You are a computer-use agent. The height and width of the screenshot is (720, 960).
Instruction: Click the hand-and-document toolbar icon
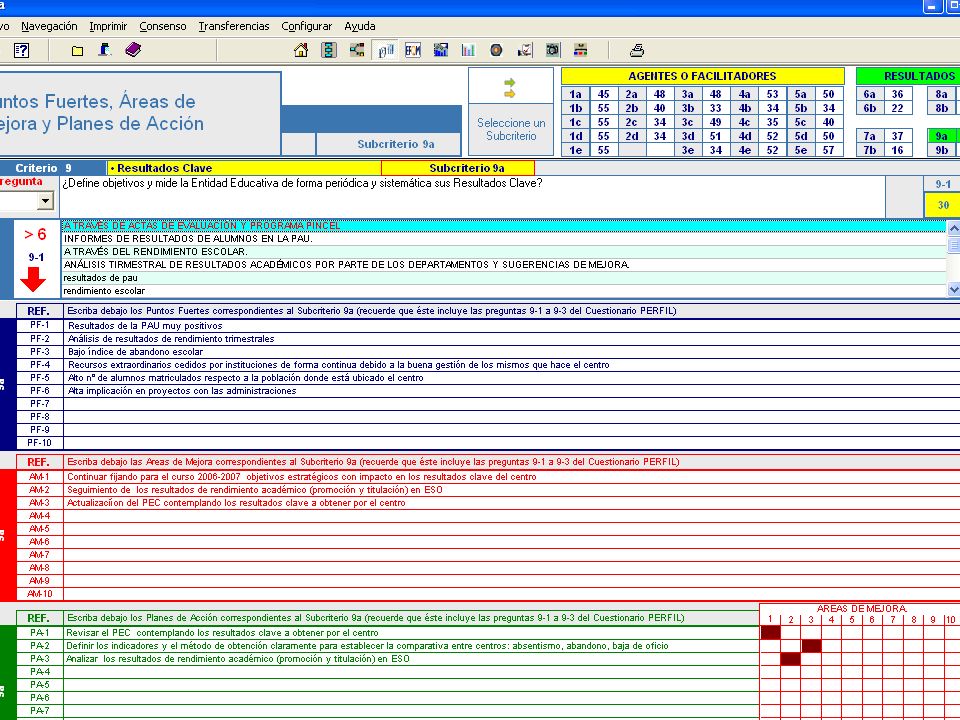tap(525, 50)
